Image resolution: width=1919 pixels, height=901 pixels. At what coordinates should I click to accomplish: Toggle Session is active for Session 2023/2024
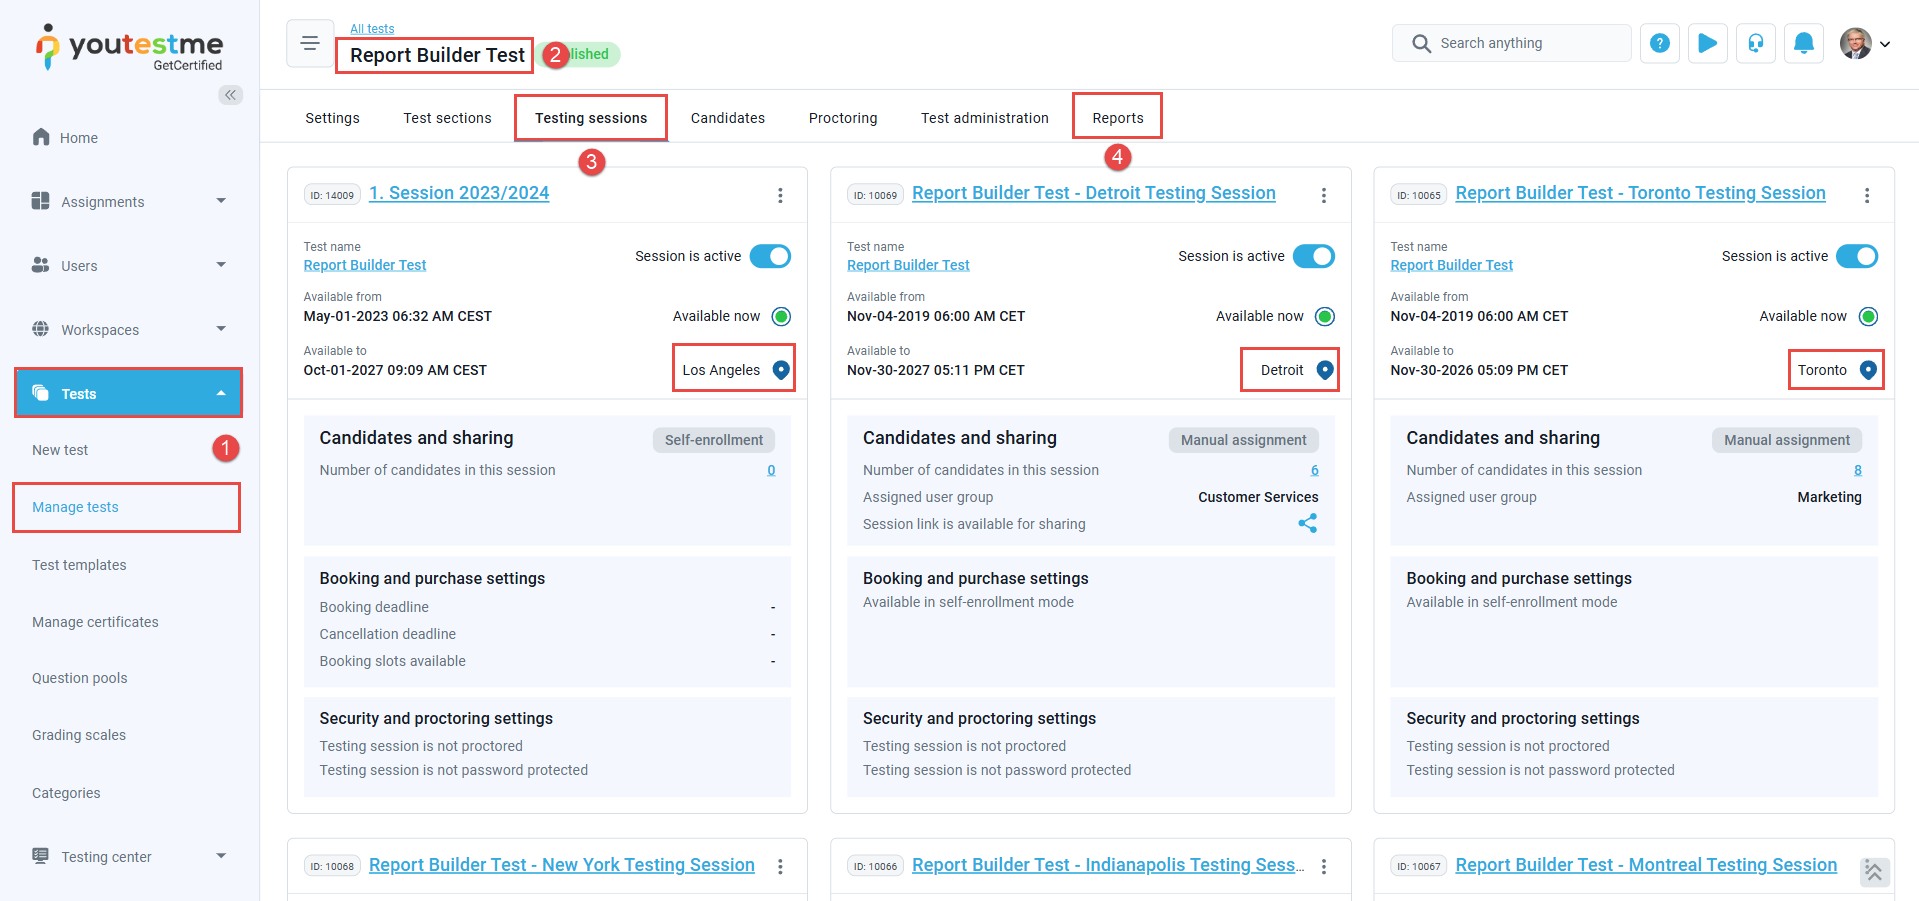pos(770,256)
